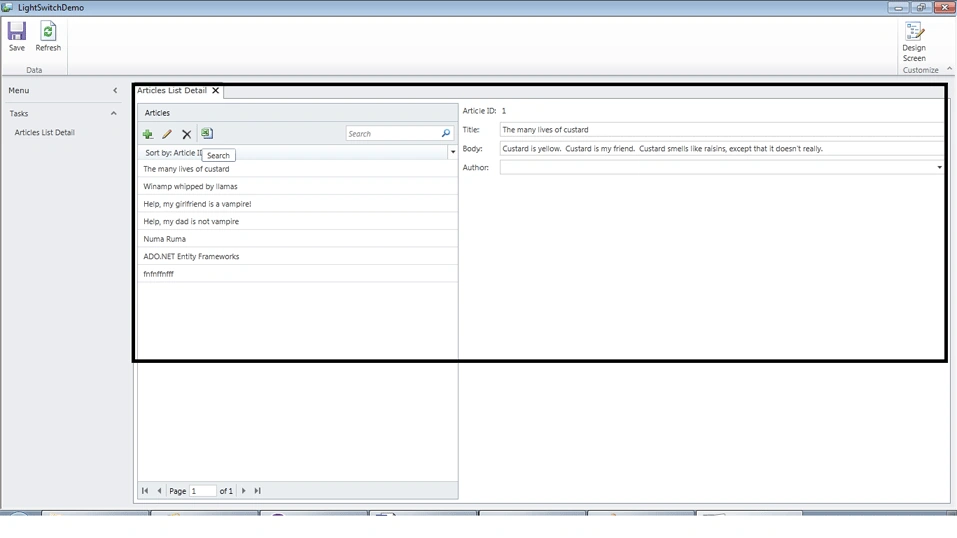Screen dimensions: 957x538
Task: Open Articles List Detail from Tasks menu
Action: pos(45,132)
